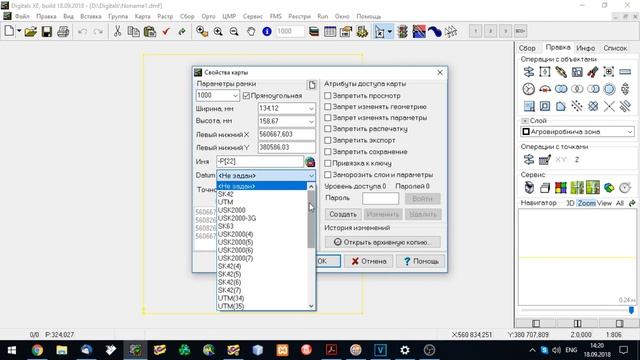This screenshot has height=360, width=640.
Task: Click the OK button in the dialog
Action: (328, 261)
